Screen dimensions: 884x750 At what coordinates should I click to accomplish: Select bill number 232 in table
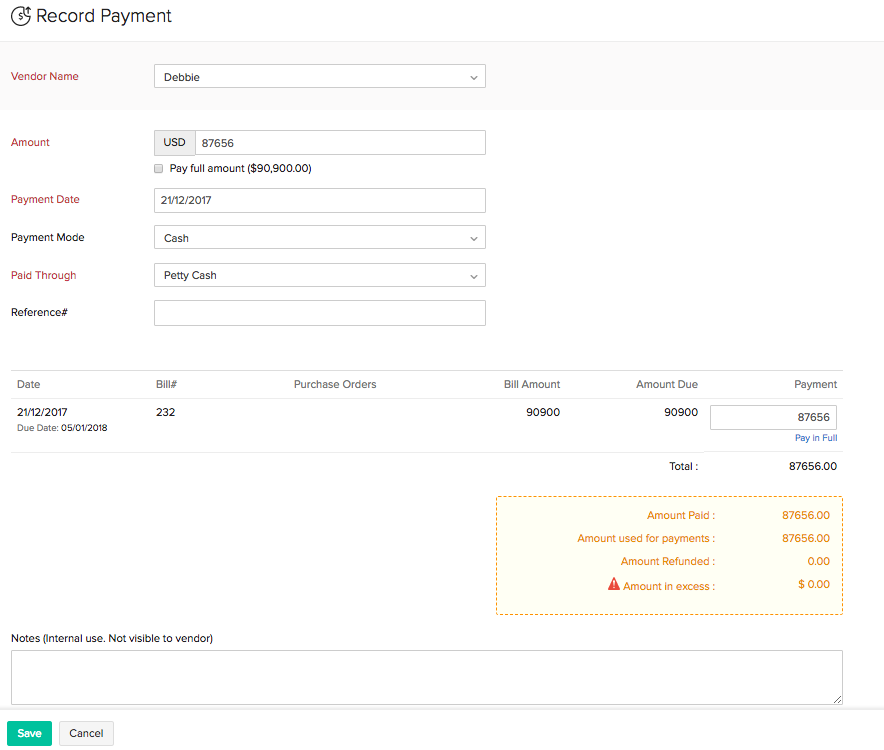[166, 412]
